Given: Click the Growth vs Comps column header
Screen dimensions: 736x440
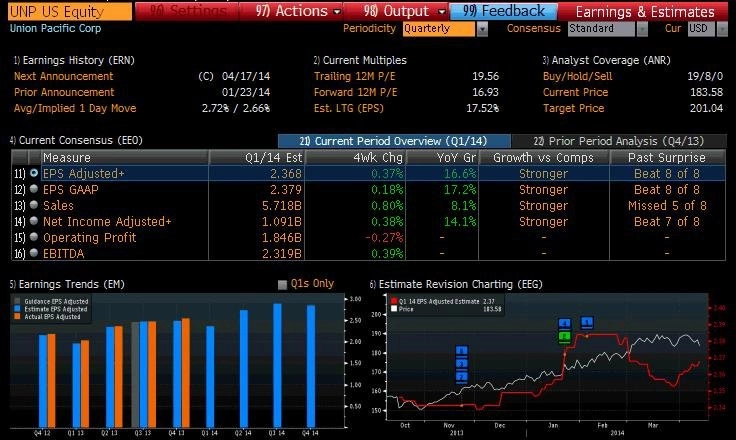Looking at the screenshot, I should point(544,157).
